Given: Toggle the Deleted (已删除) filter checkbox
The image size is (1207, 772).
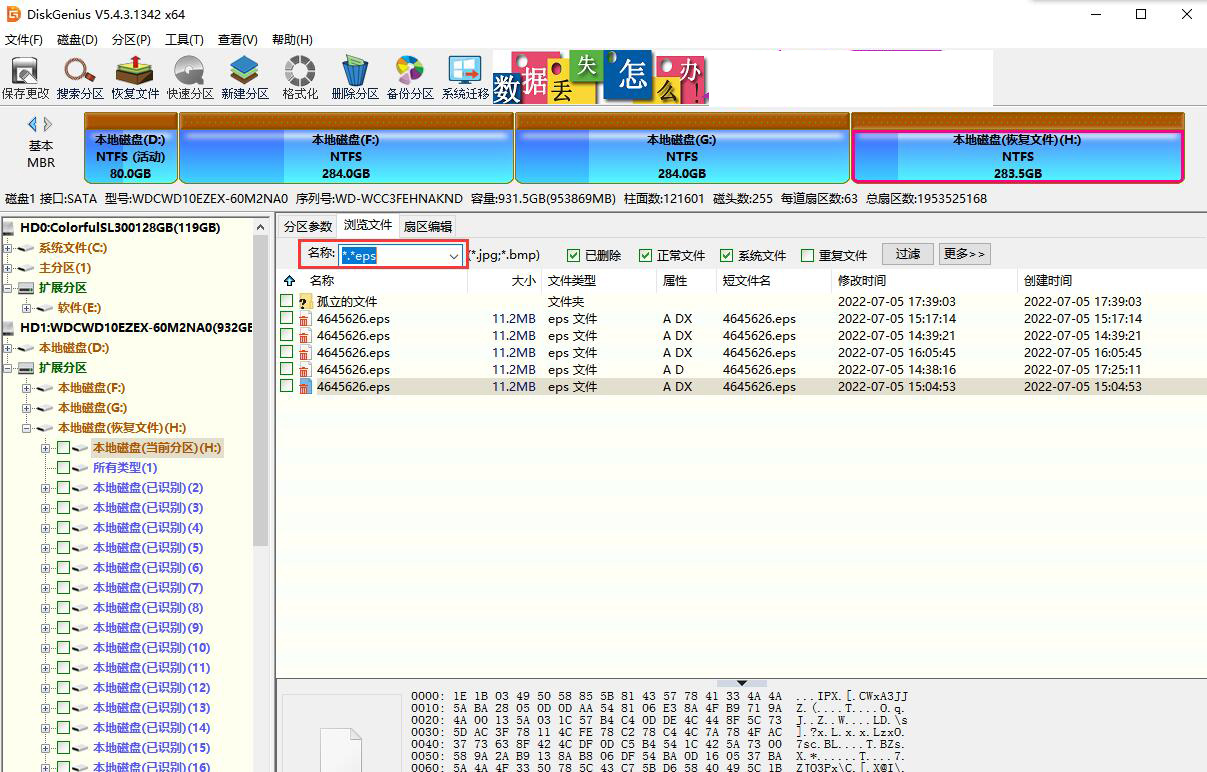Looking at the screenshot, I should (x=574, y=256).
